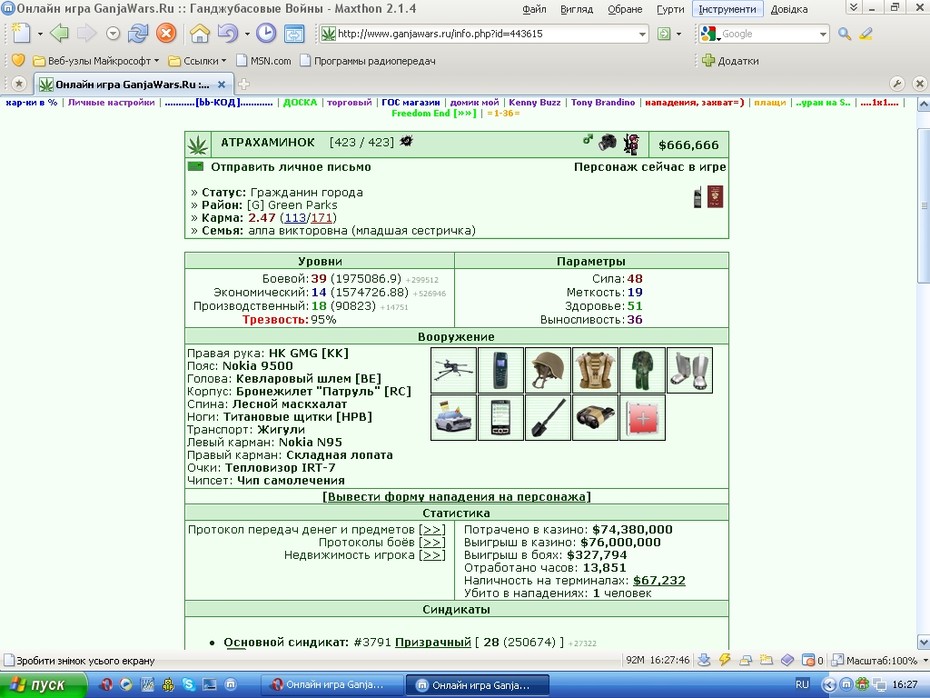Open the ГОС магазин navigation link
930x698 pixels.
410,102
